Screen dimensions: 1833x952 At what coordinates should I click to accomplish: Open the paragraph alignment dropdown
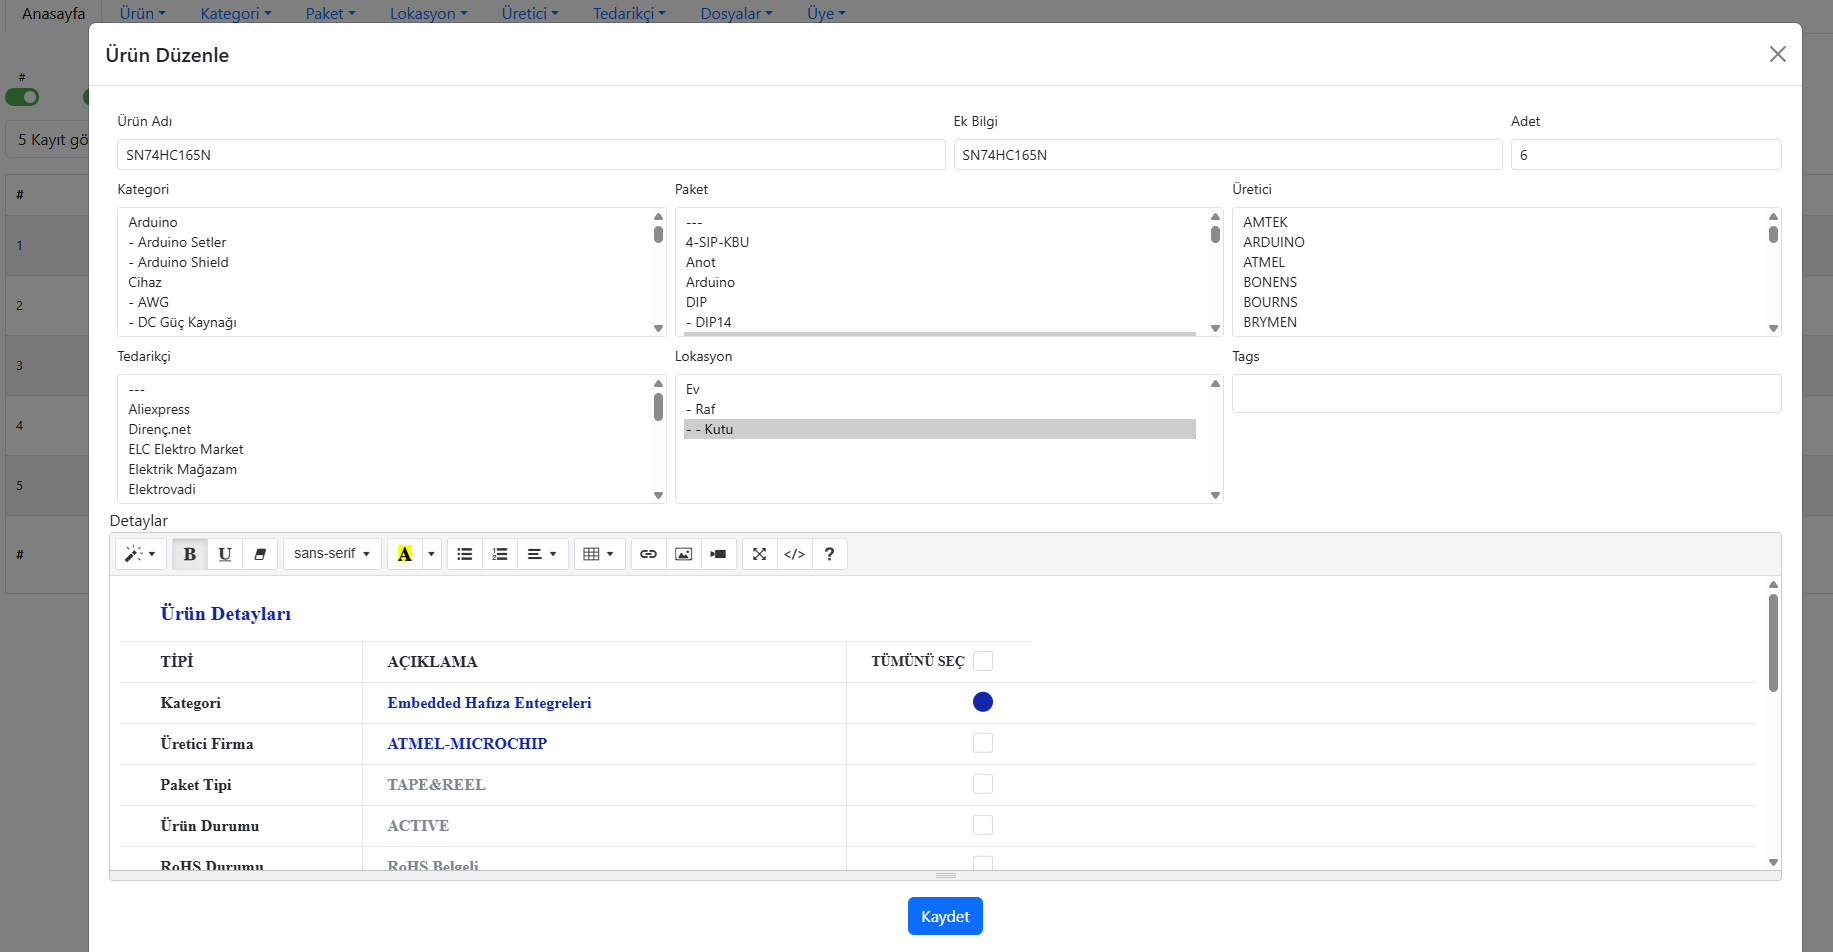(x=542, y=554)
